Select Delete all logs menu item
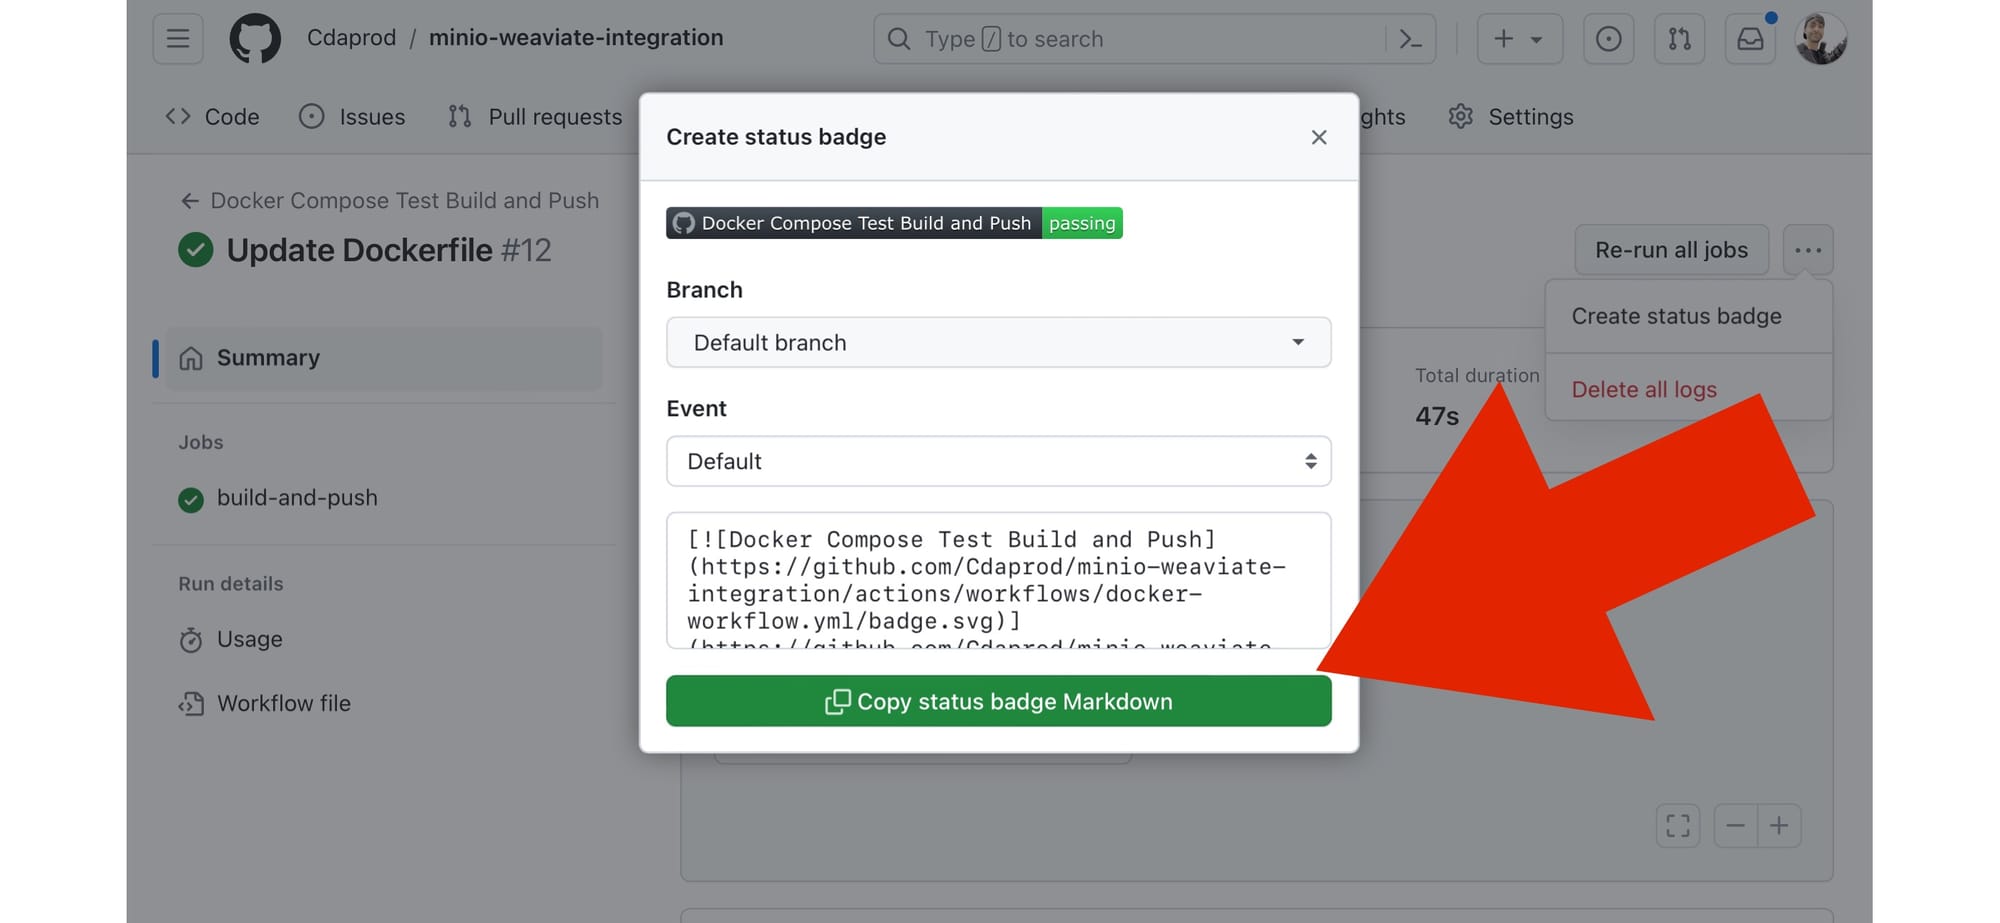Screen dimensions: 2000x923 1643,389
